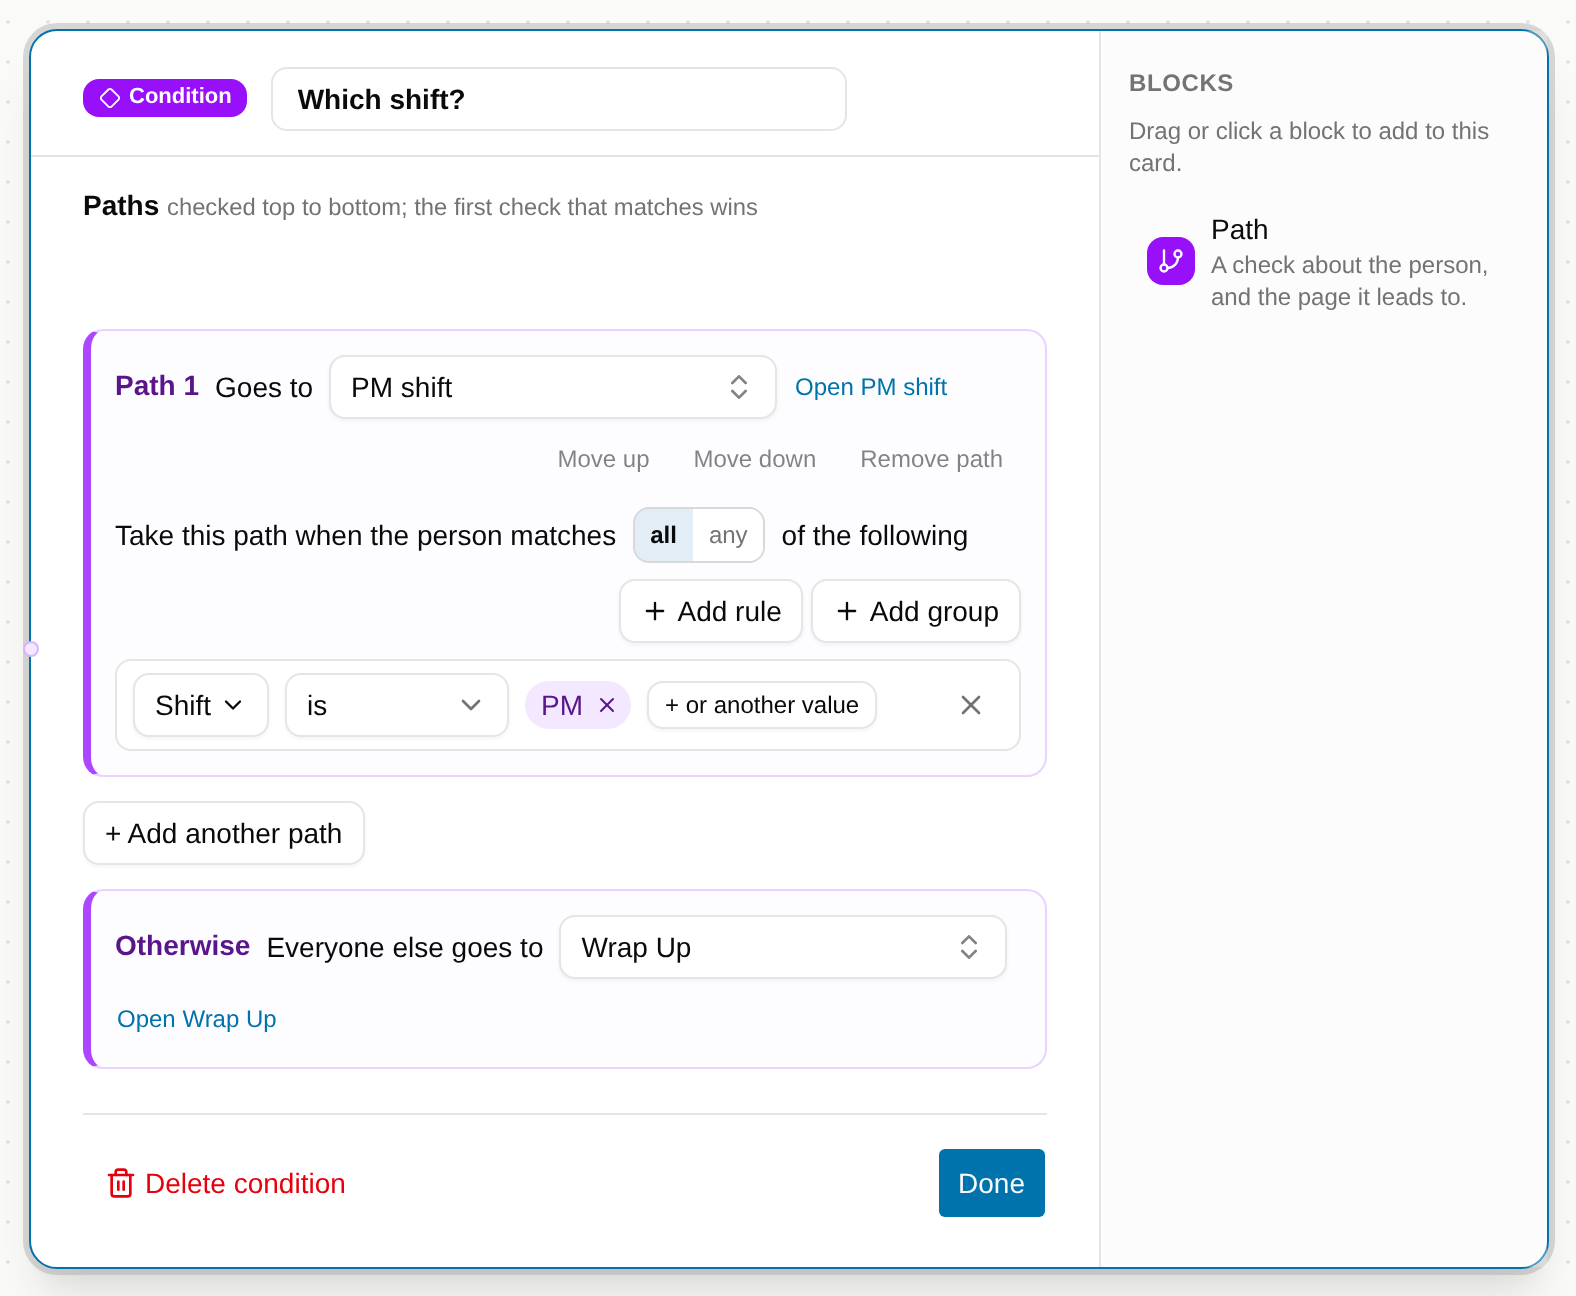Click Delete condition
This screenshot has height=1296, width=1576.
click(226, 1183)
